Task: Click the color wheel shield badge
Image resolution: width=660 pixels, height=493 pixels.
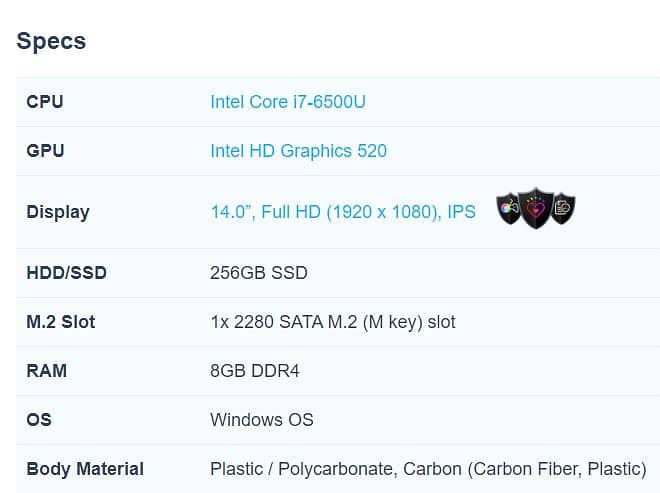Action: coord(510,209)
